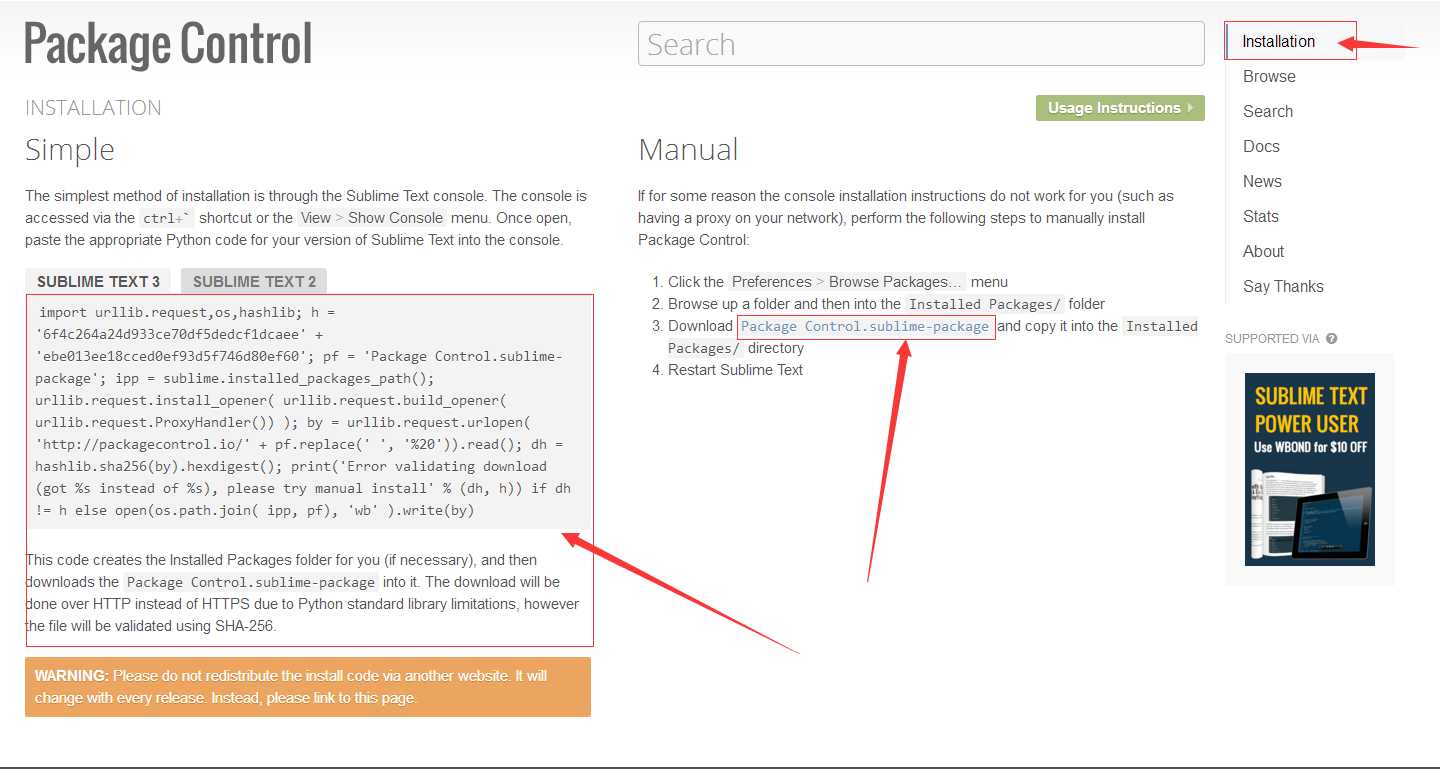The height and width of the screenshot is (769, 1440).
Task: Focus the Search input field
Action: coord(921,44)
